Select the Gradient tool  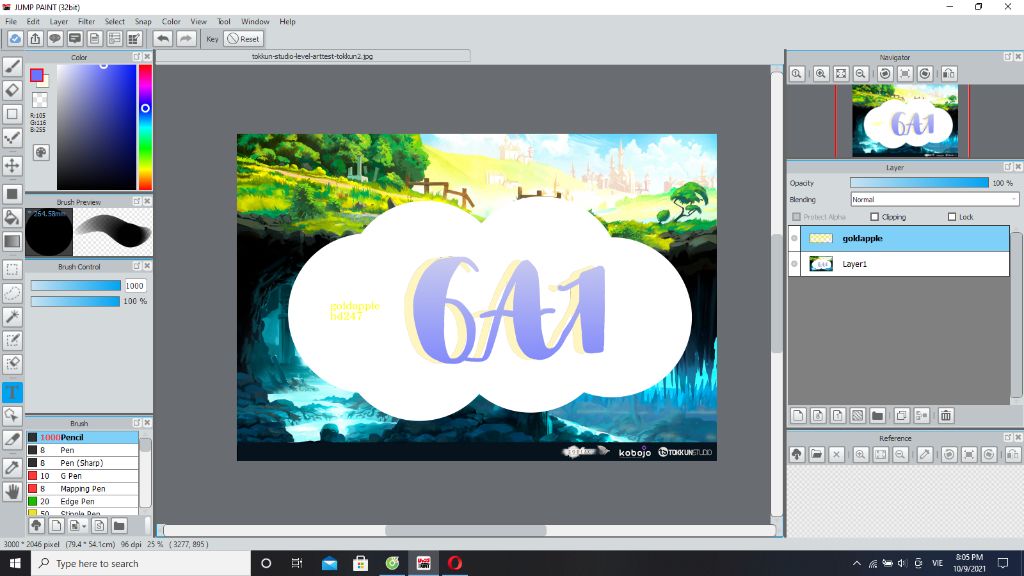click(12, 241)
